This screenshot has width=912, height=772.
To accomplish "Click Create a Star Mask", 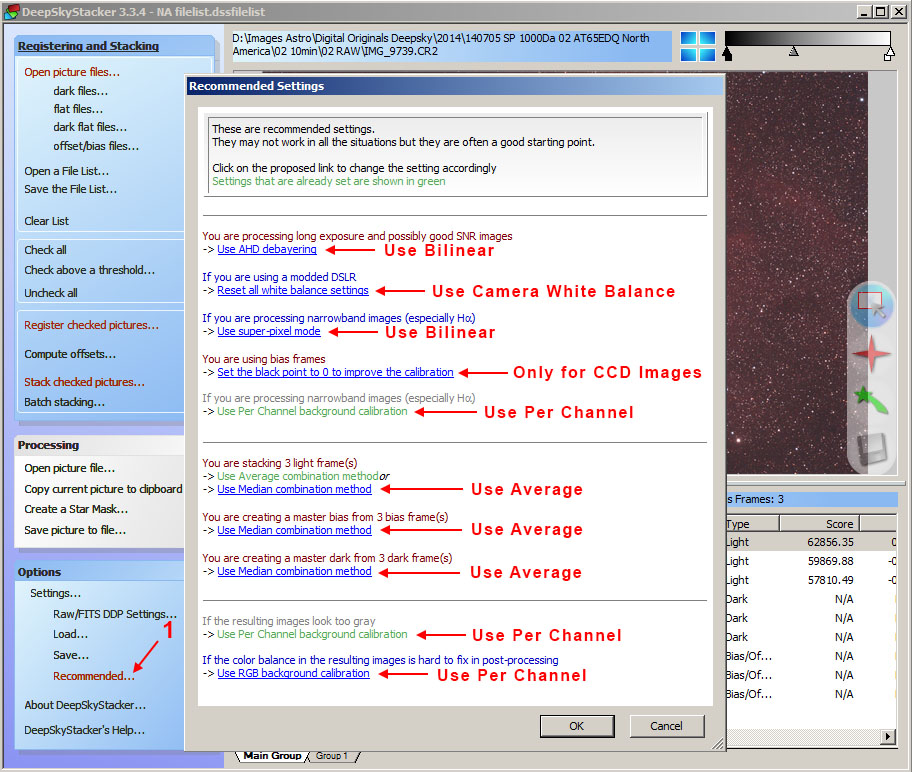I will (76, 509).
